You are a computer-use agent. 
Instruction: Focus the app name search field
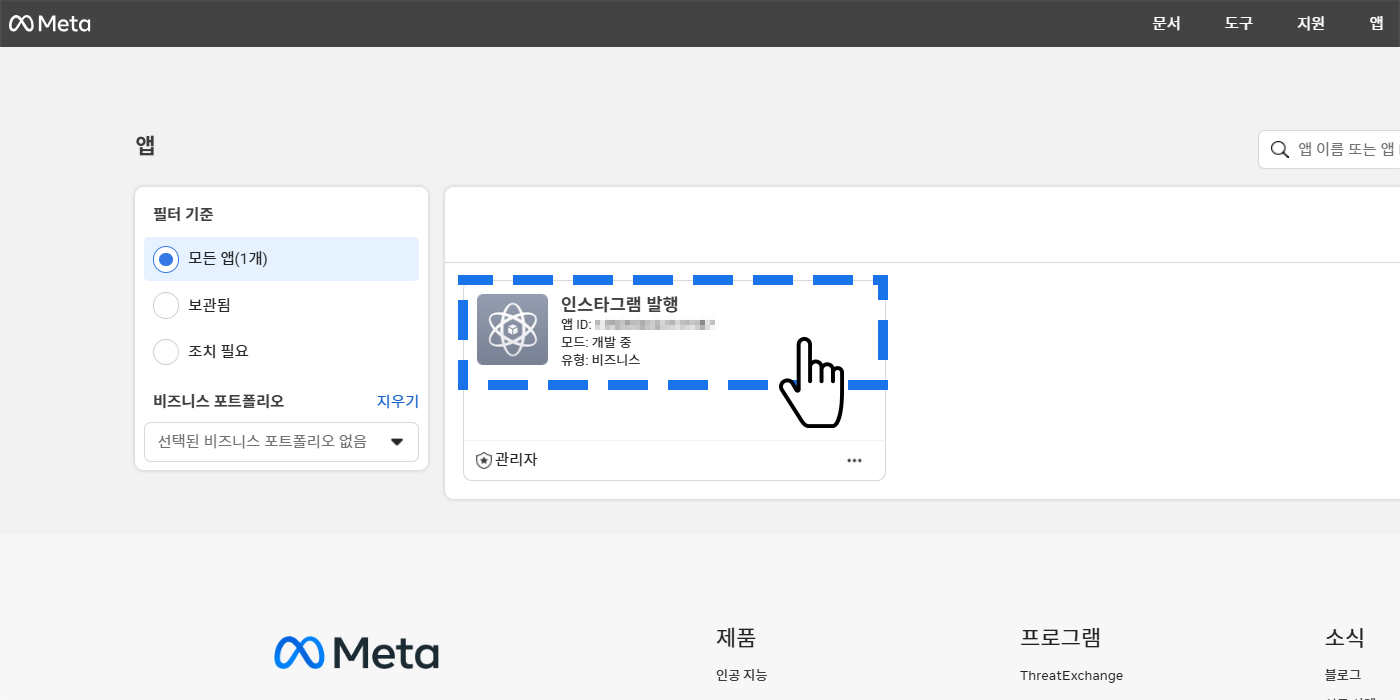tap(1329, 149)
